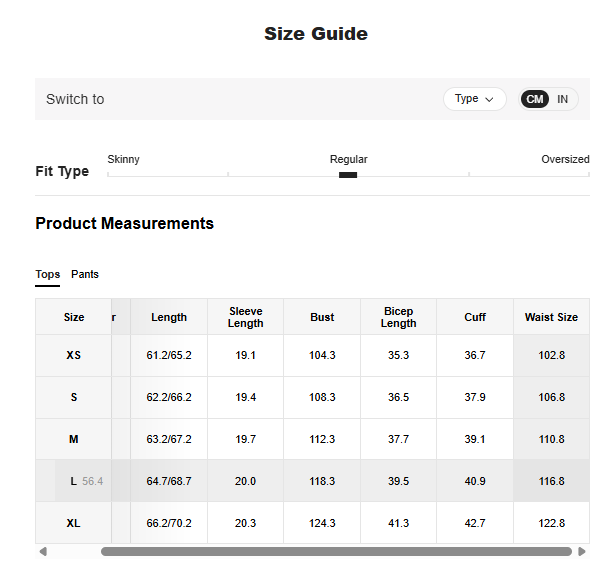Screen dimensions: 611x567
Task: Click the Fit Type slider marker
Action: coord(348,175)
